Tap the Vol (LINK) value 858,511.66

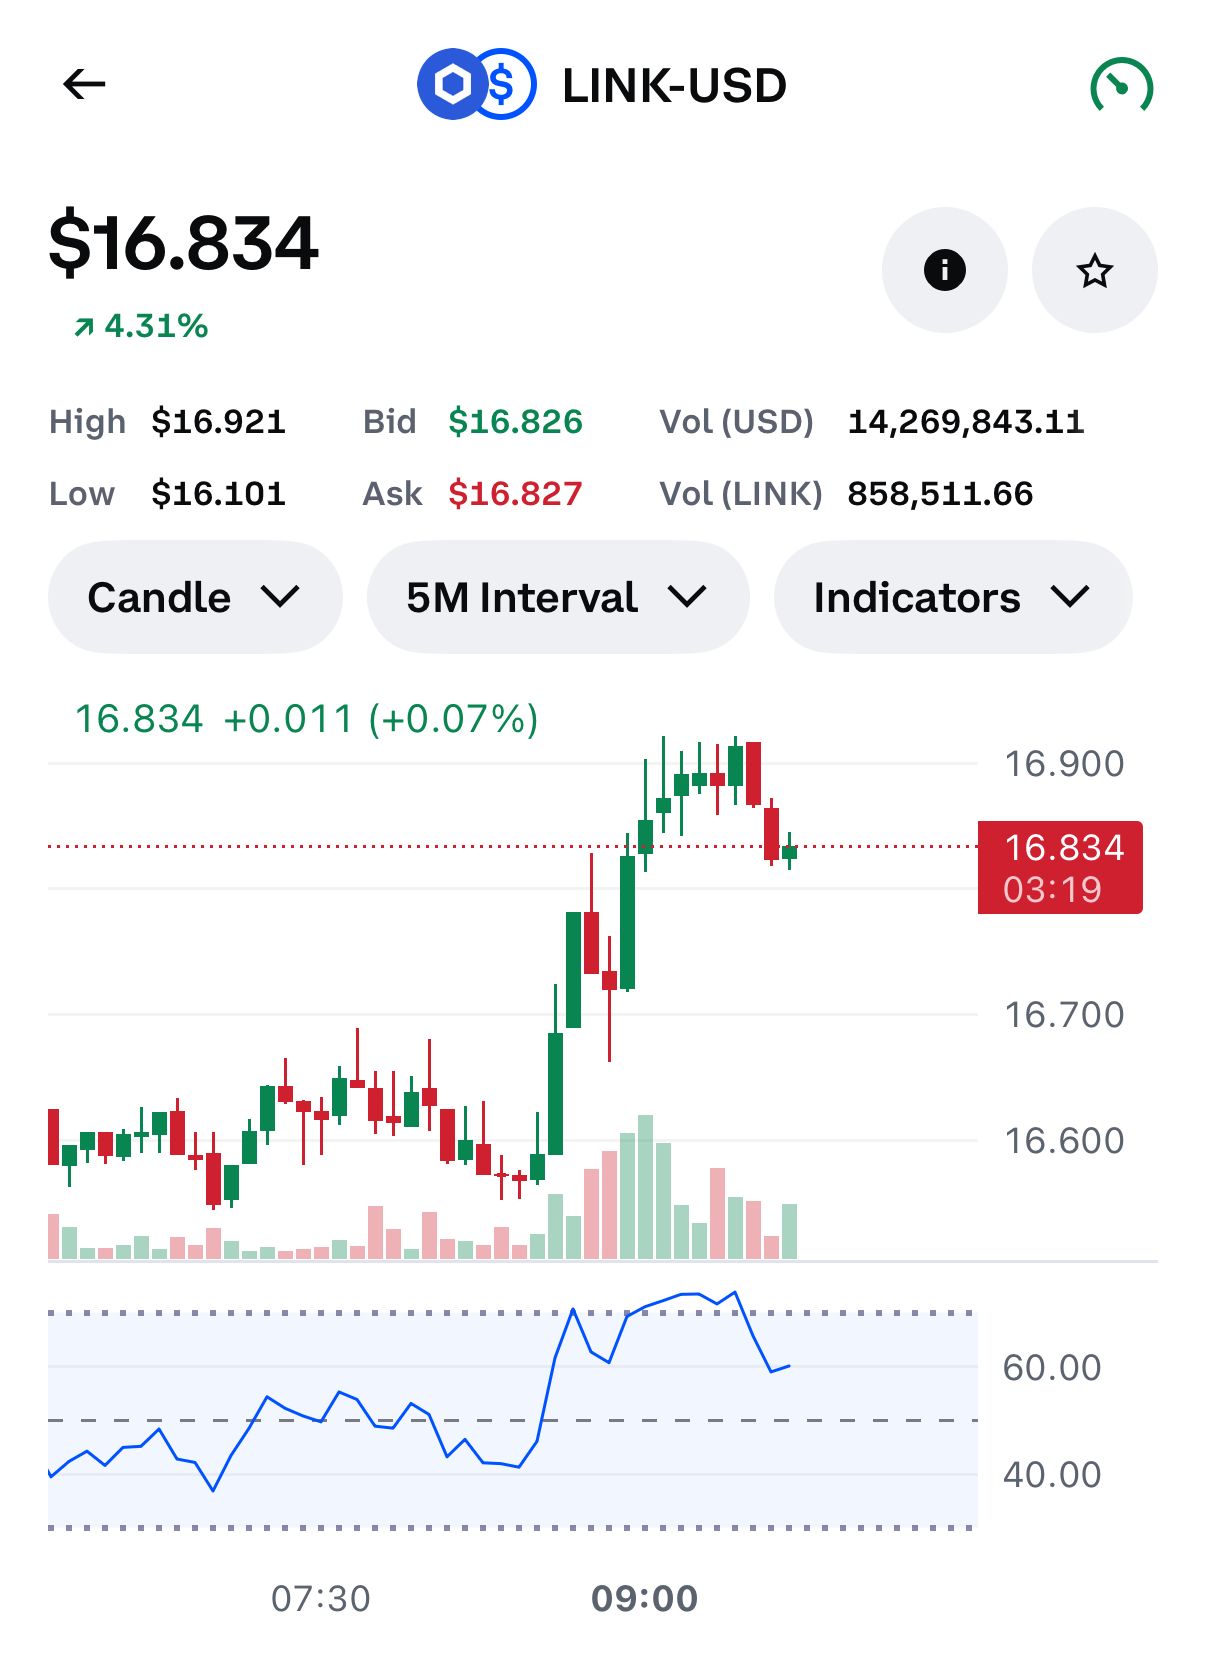pos(940,494)
